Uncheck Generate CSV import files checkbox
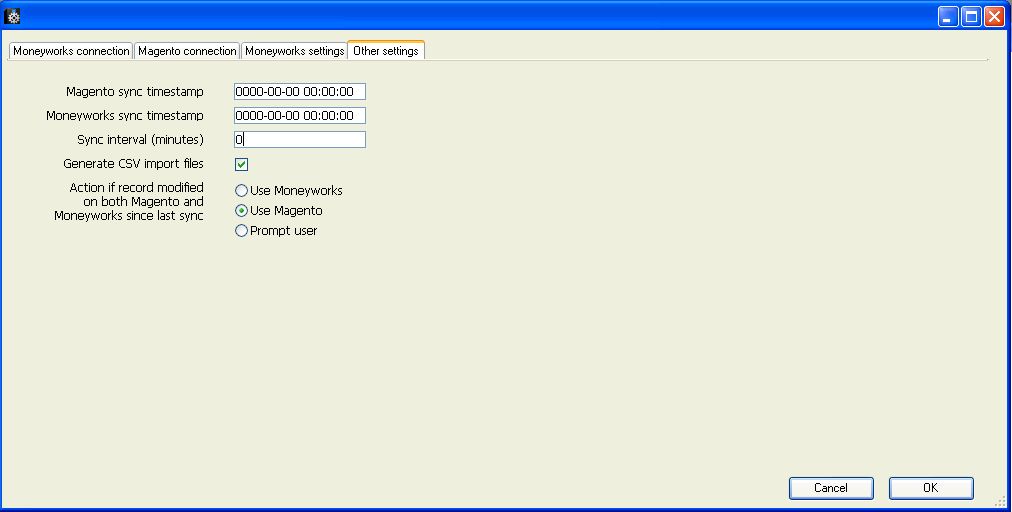This screenshot has width=1012, height=512. (241, 165)
